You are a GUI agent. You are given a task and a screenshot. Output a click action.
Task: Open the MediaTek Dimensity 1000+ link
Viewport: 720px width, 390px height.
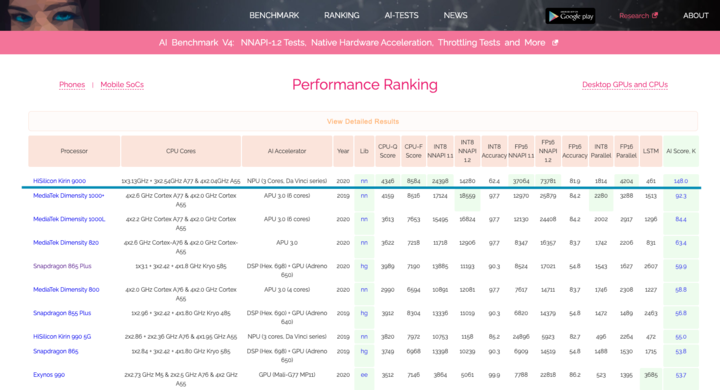click(x=68, y=196)
